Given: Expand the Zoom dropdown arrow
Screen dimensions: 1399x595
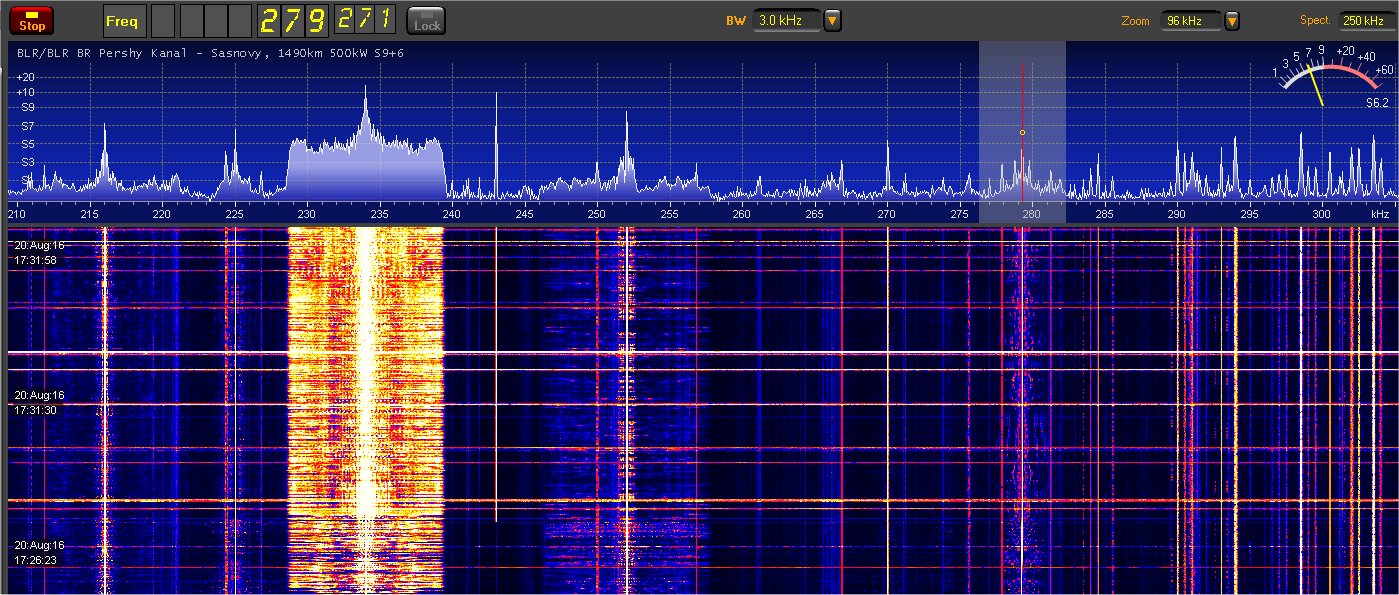Looking at the screenshot, I should [1232, 21].
